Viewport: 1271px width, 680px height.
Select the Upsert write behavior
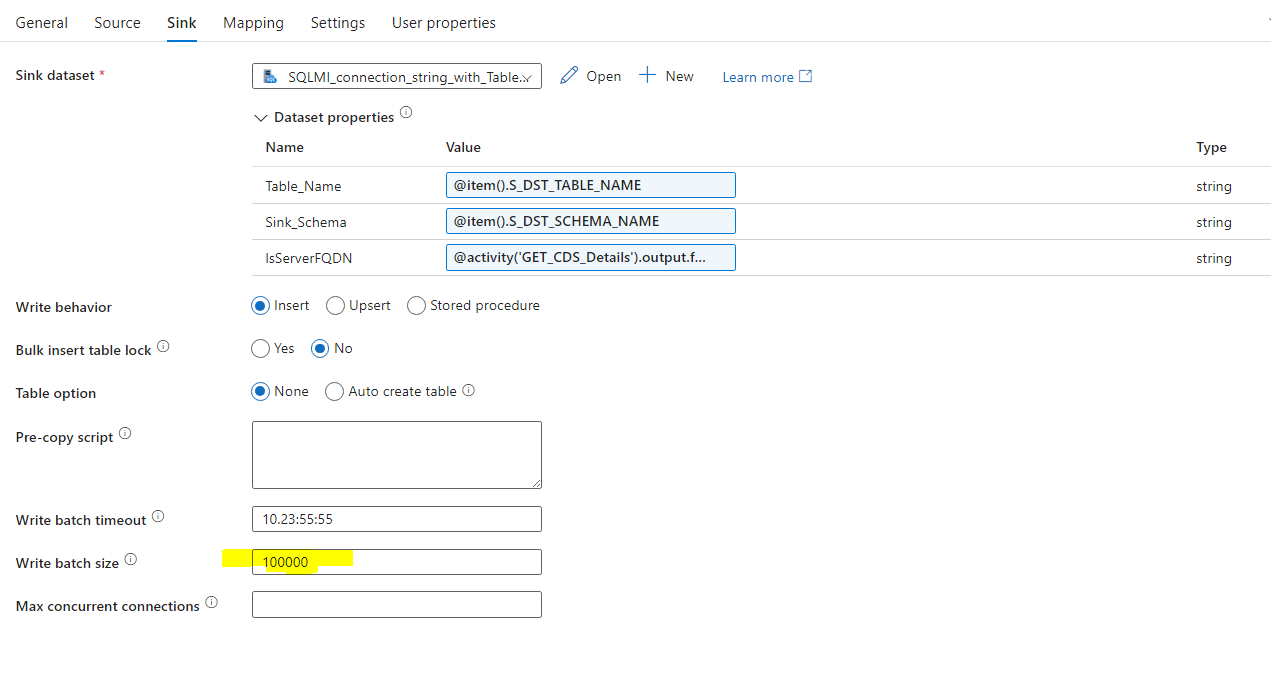[x=335, y=305]
